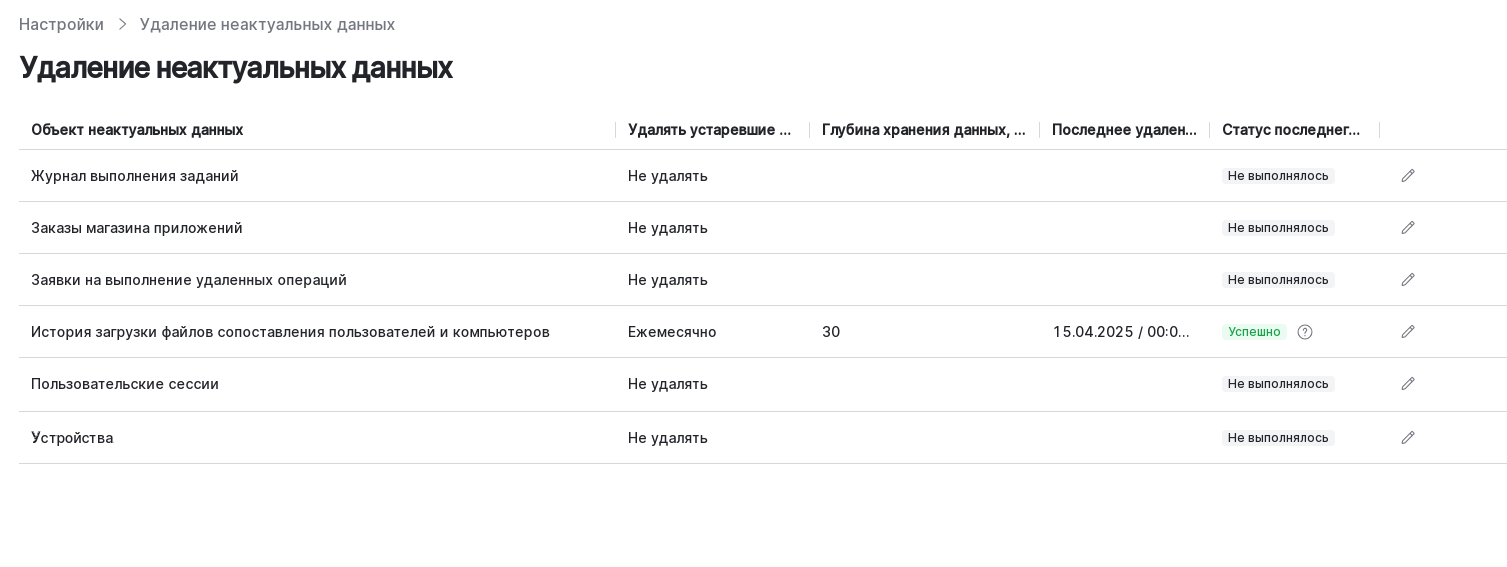Click the edit pencil for Устройства
This screenshot has width=1507, height=567.
1408,438
